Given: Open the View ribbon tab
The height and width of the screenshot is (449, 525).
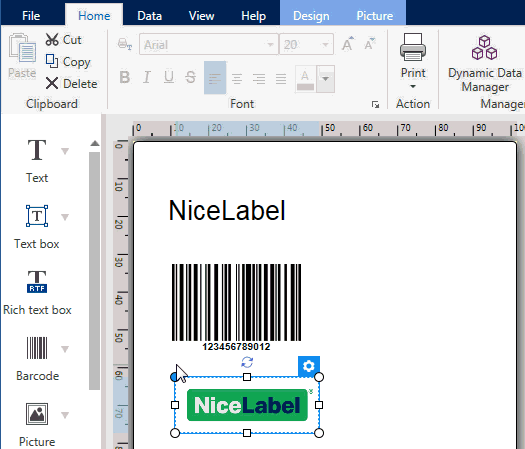Looking at the screenshot, I should [x=202, y=16].
